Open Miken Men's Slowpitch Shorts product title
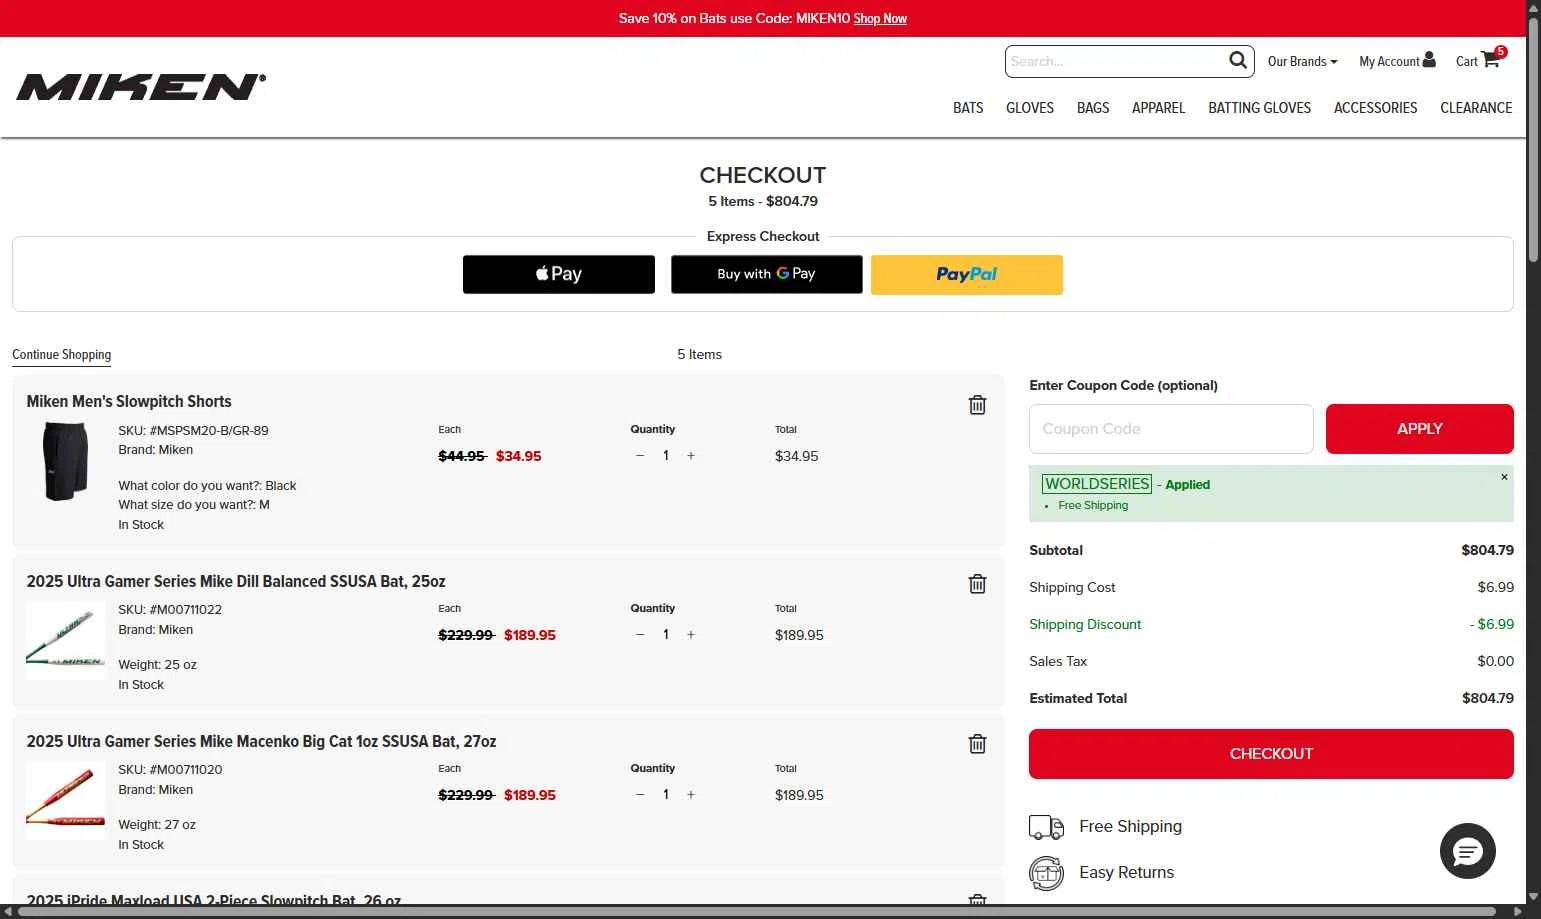Screen dimensions: 1541x919 pos(129,401)
